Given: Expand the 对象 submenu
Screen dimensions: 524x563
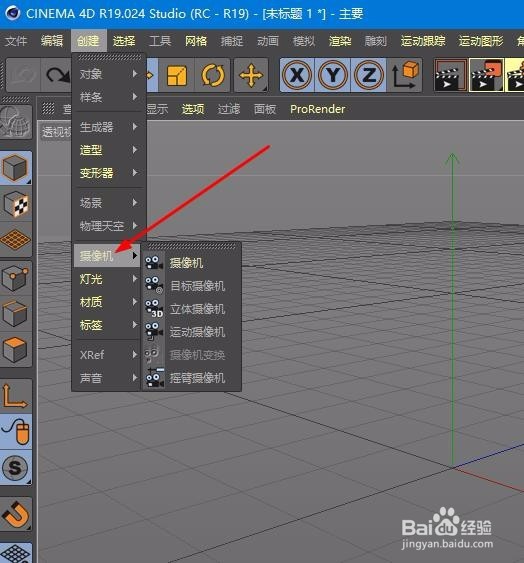Looking at the screenshot, I should coord(109,74).
